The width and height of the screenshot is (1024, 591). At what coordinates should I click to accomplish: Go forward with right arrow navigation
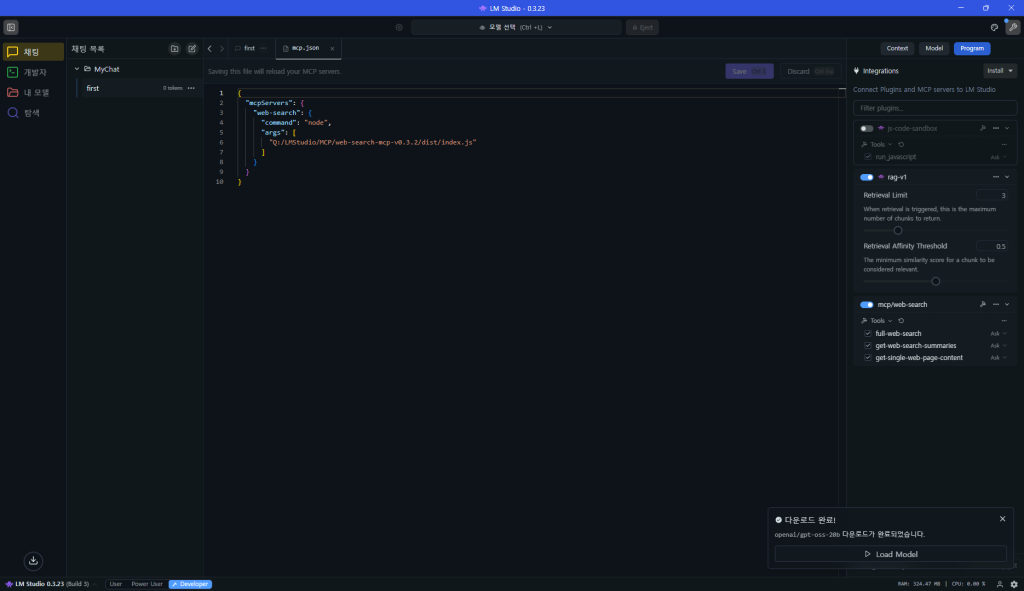[221, 48]
